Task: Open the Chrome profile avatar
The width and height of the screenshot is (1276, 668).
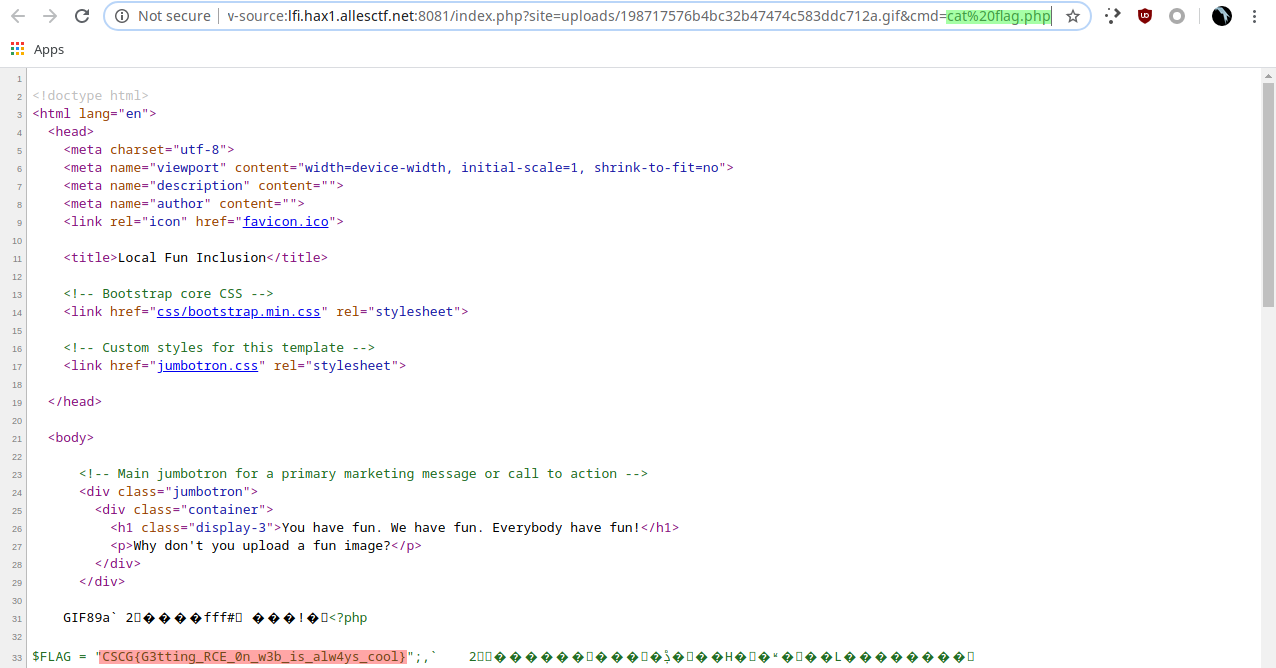Action: click(x=1221, y=16)
